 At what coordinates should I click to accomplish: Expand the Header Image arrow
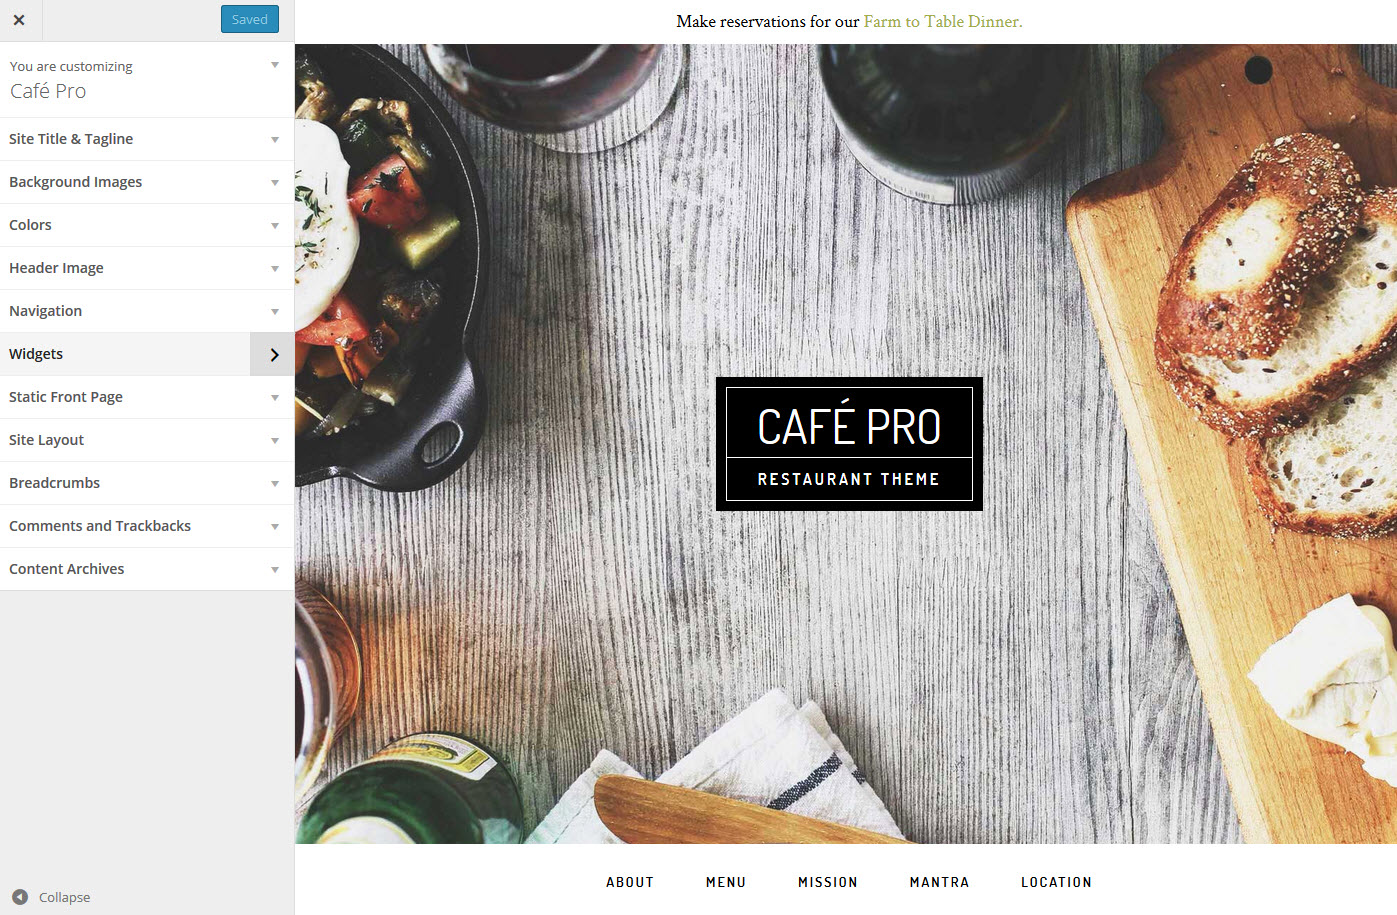pyautogui.click(x=275, y=269)
